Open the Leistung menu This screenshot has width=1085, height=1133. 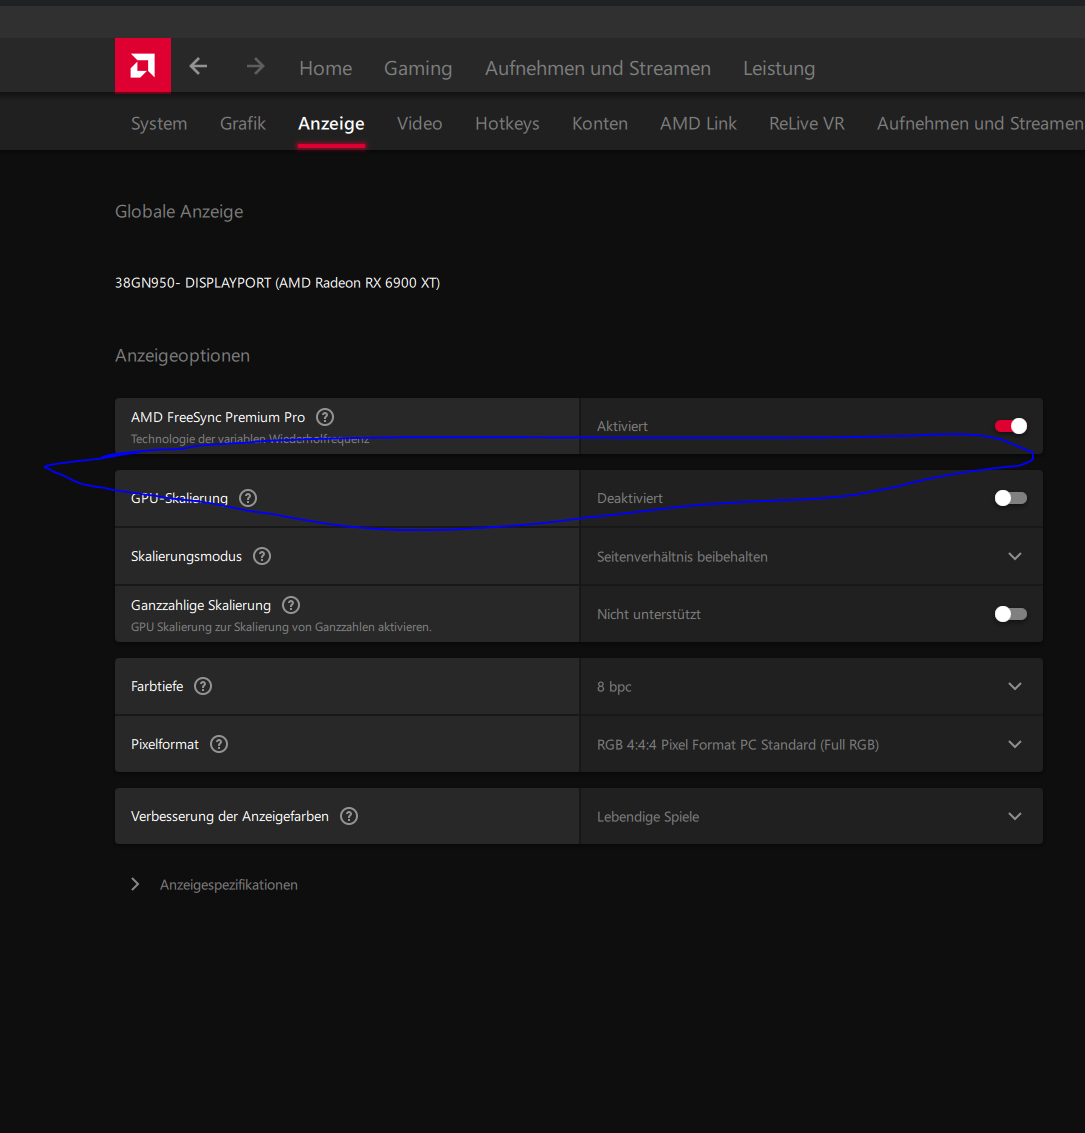click(779, 68)
